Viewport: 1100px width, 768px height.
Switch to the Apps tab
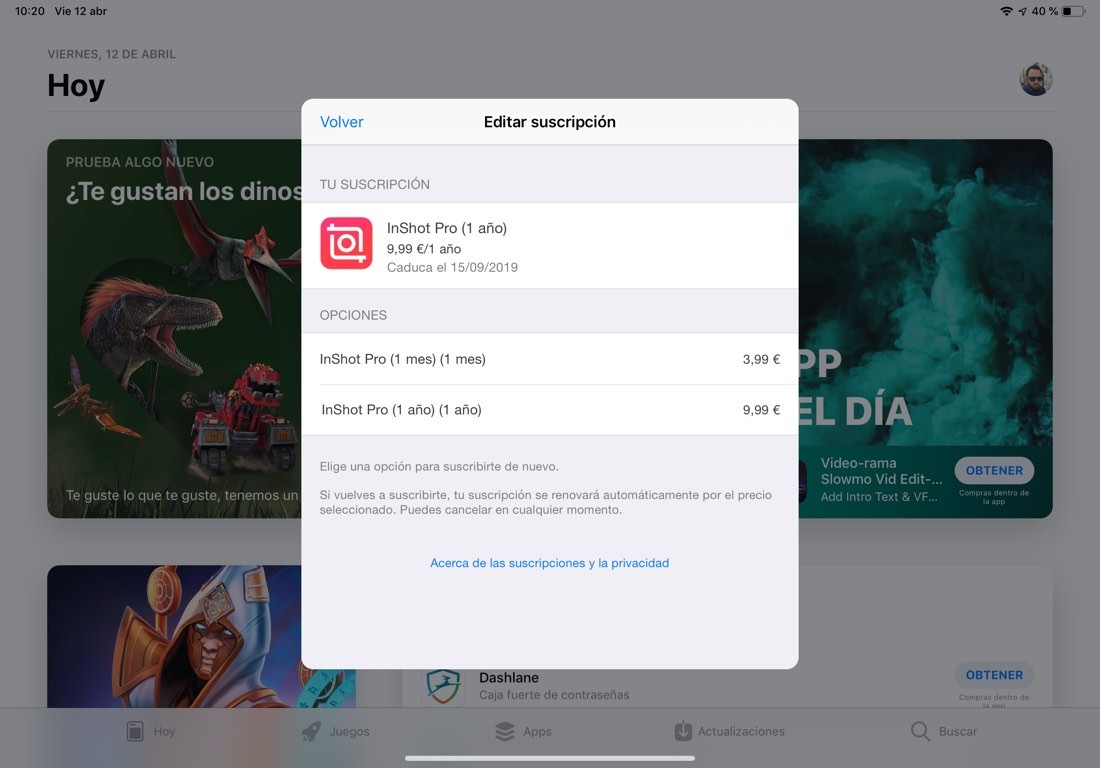[x=523, y=731]
